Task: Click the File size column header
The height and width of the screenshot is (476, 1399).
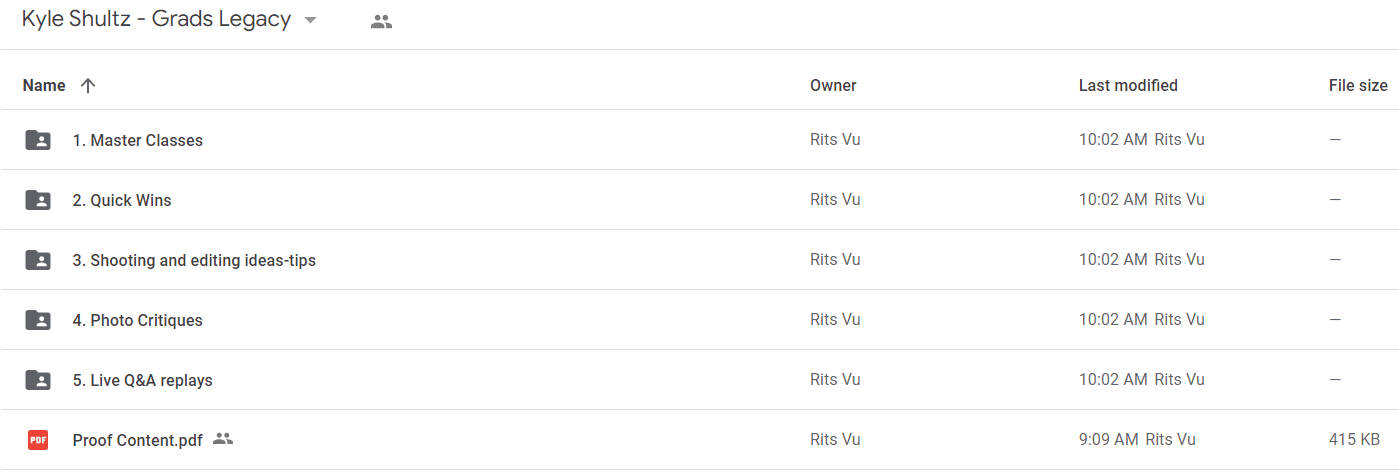Action: (1358, 86)
